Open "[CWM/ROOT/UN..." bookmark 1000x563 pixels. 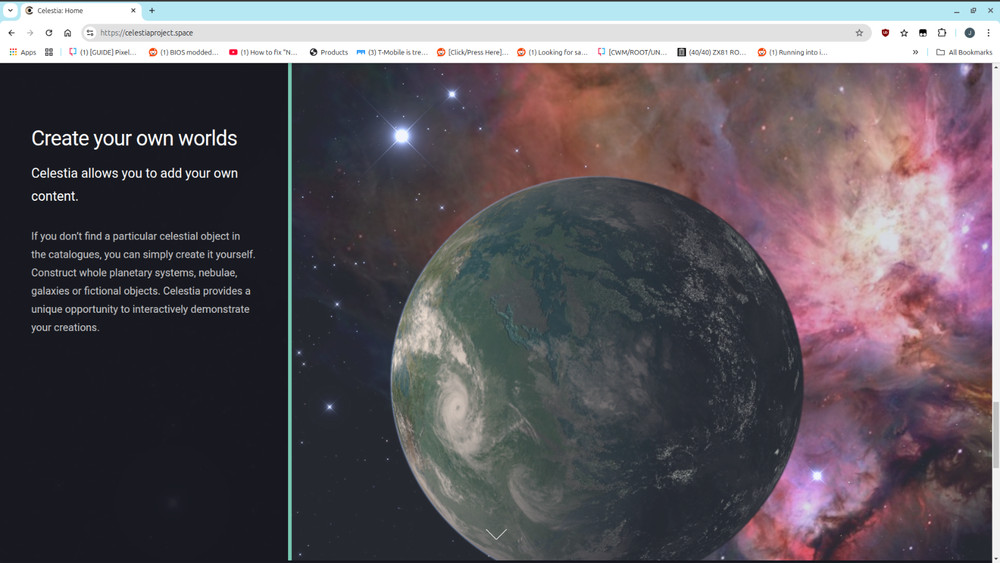pyautogui.click(x=632, y=52)
